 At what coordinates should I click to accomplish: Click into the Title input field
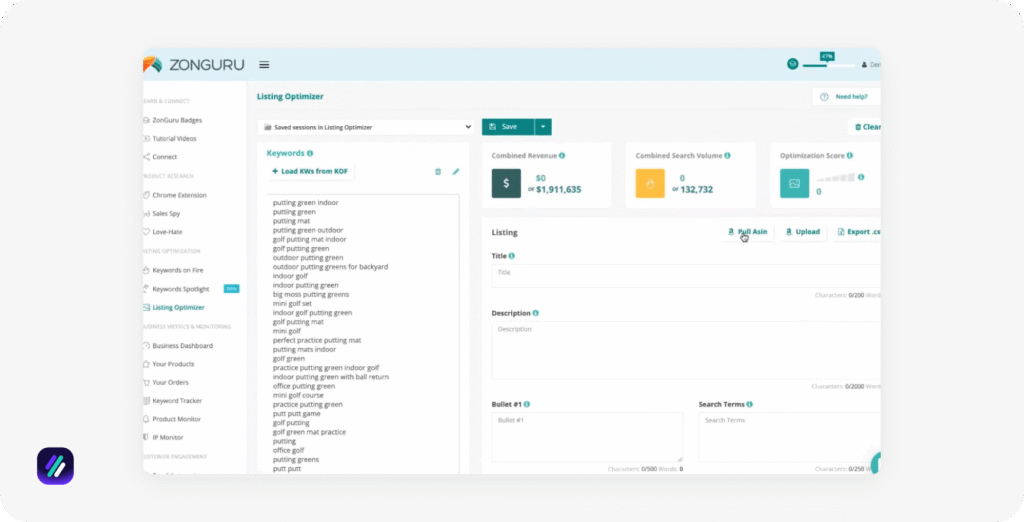685,273
